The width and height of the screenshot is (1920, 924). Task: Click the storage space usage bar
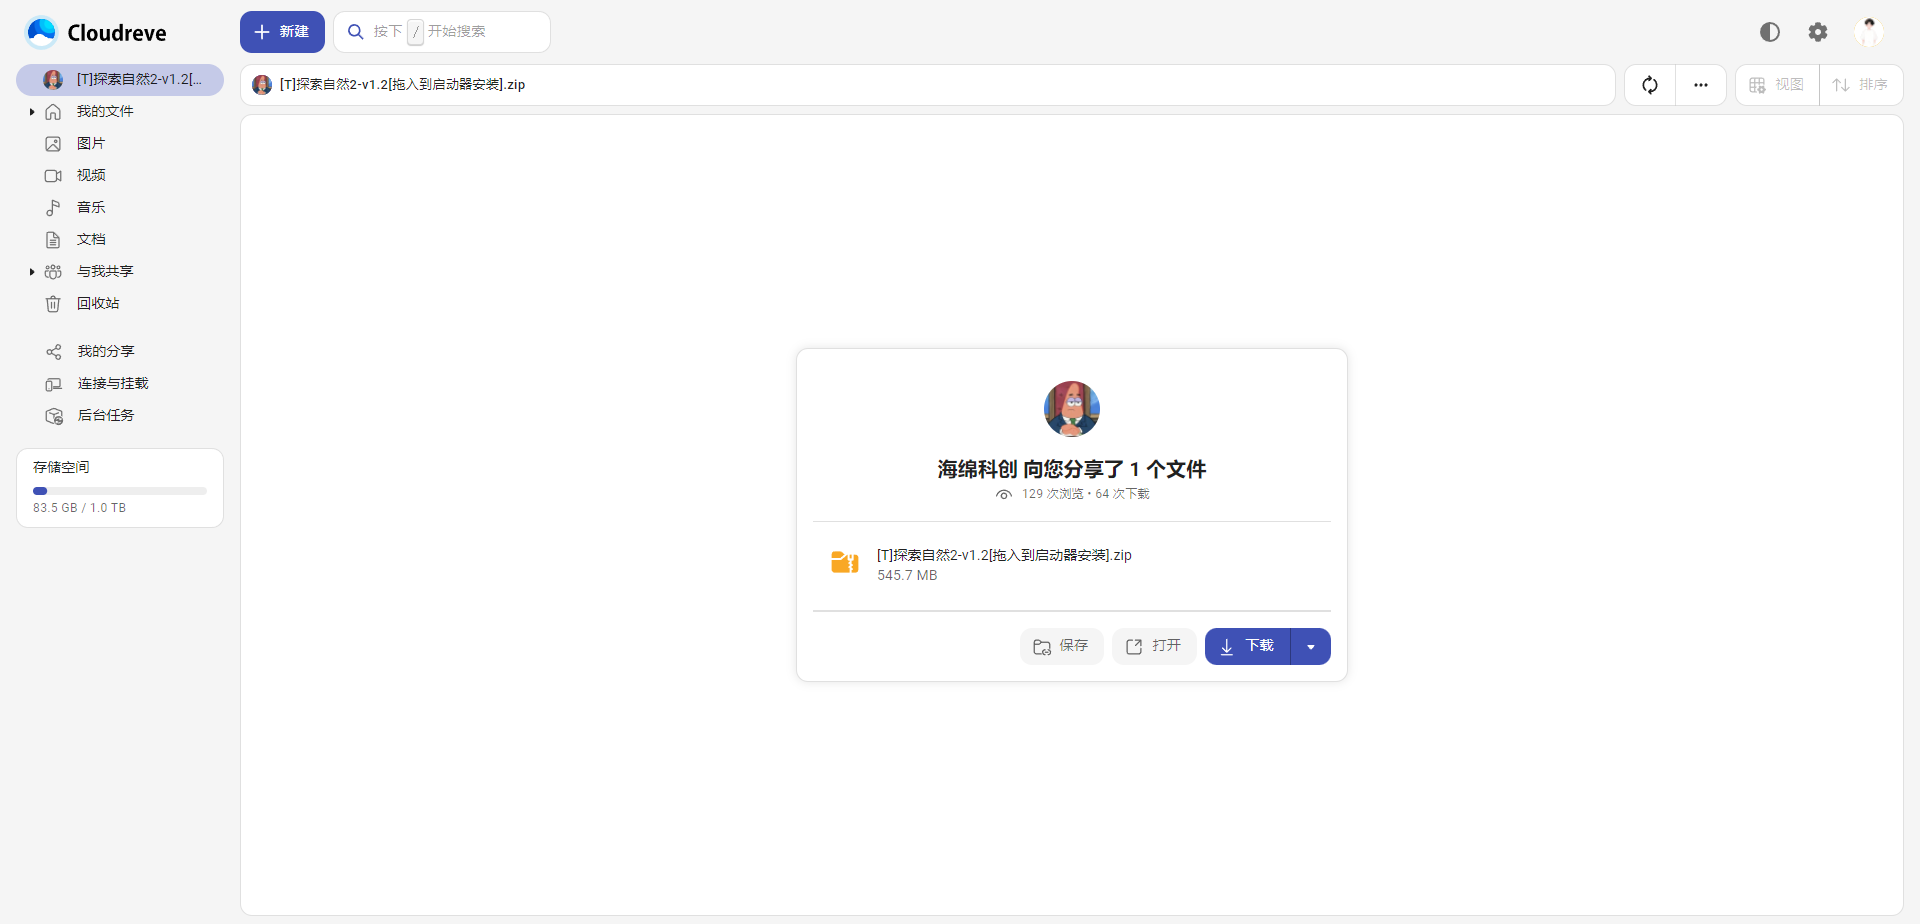pos(120,491)
